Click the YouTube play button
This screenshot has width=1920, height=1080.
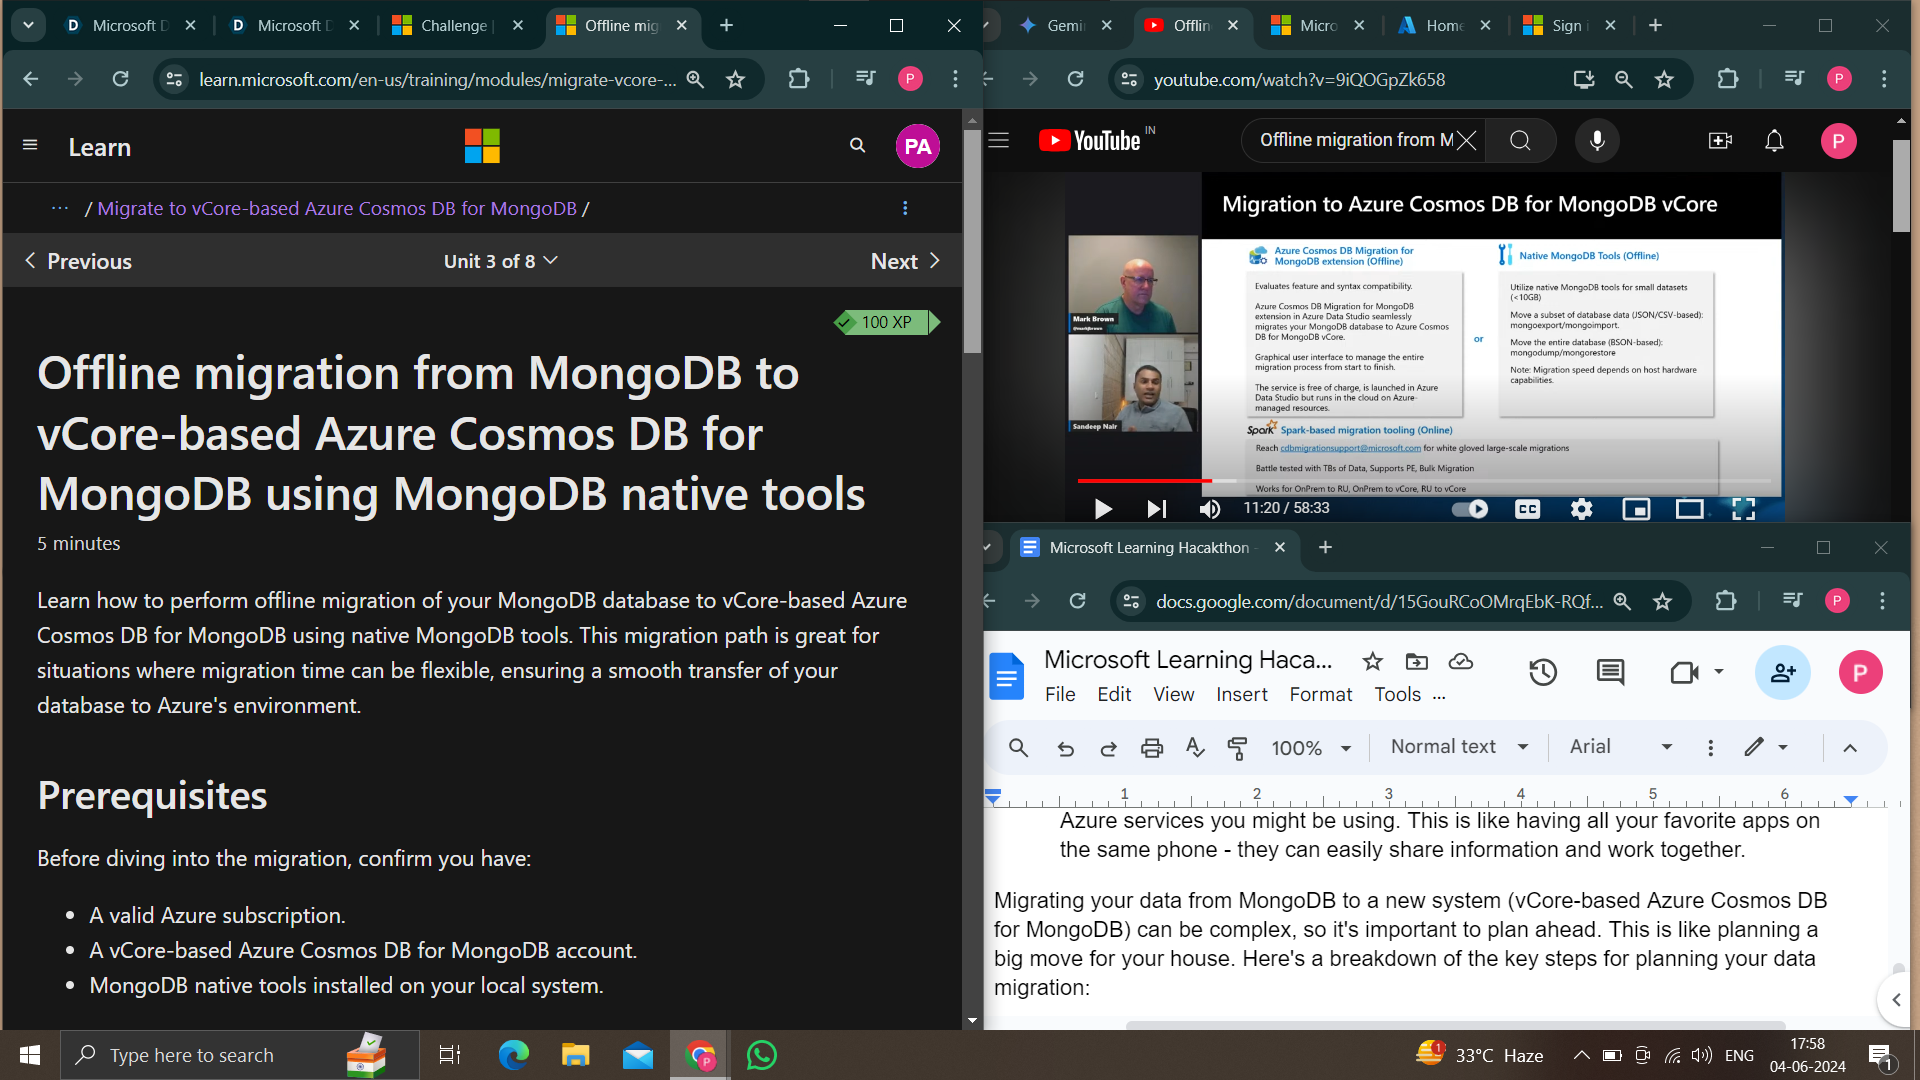point(1103,509)
